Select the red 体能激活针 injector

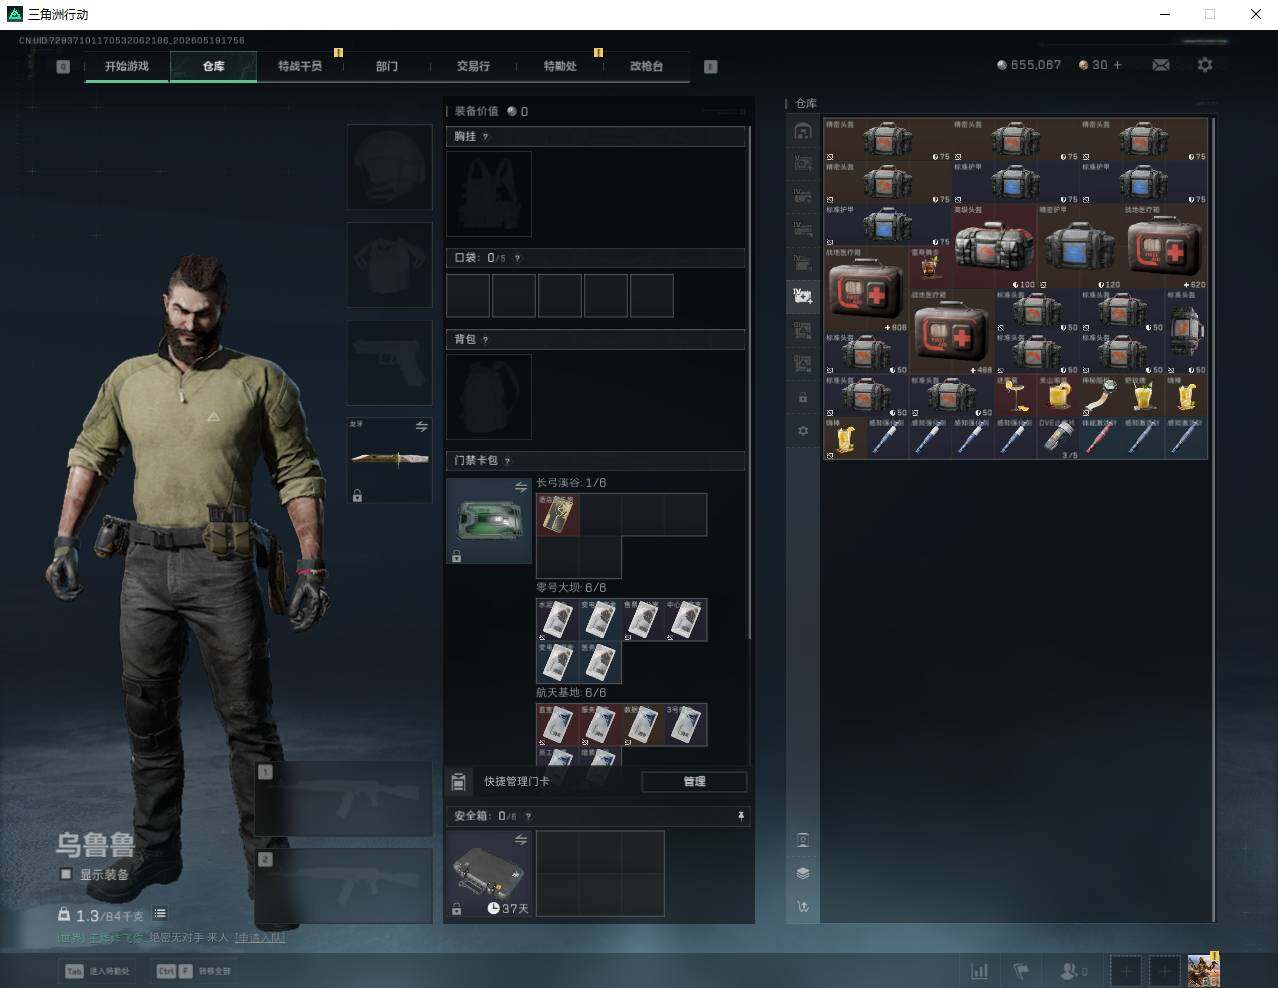(1101, 439)
